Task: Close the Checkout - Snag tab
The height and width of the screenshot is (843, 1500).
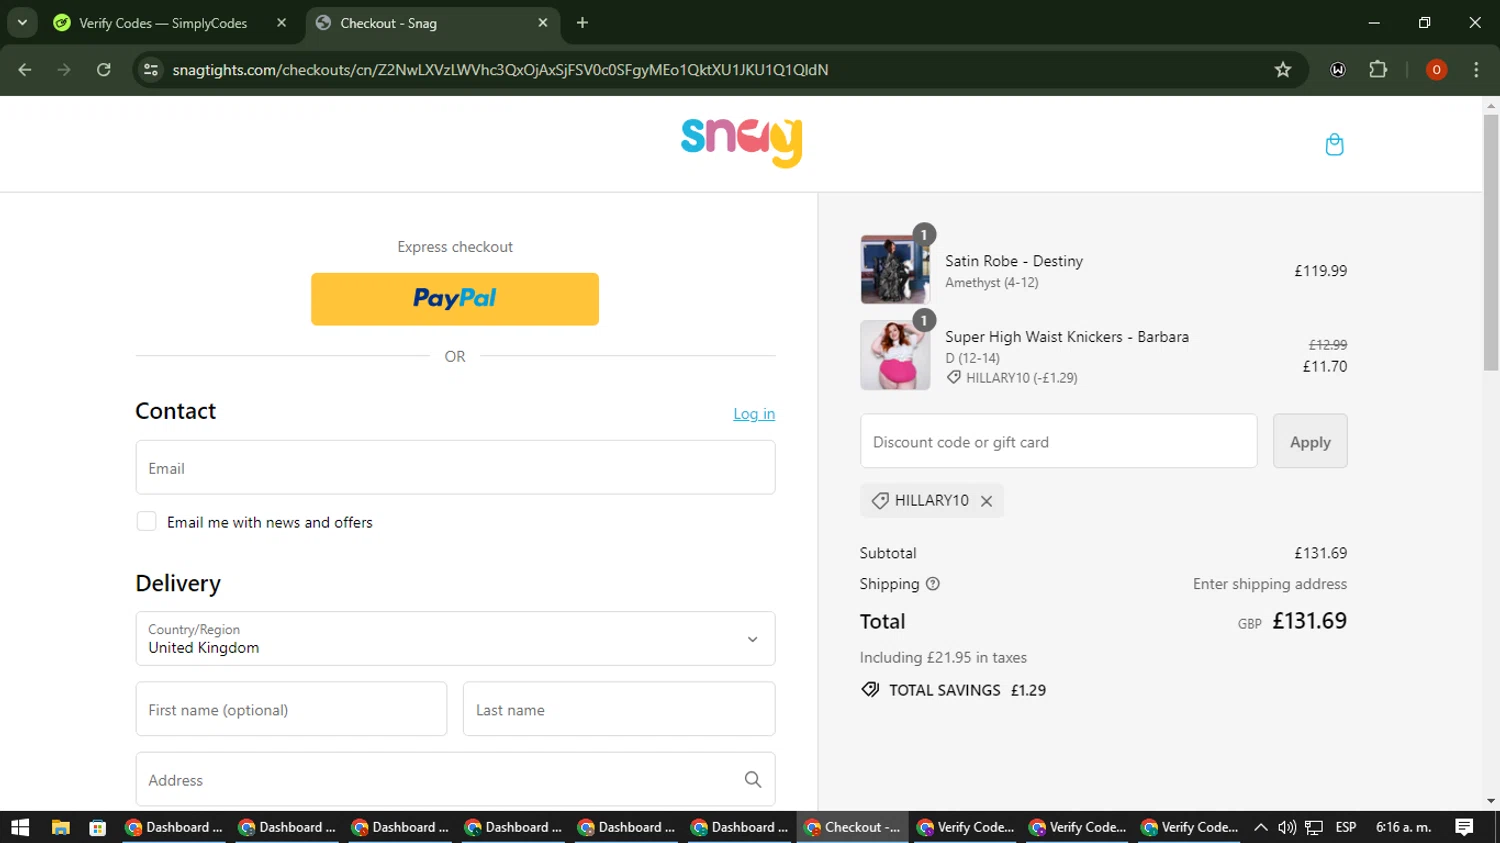Action: 543,22
